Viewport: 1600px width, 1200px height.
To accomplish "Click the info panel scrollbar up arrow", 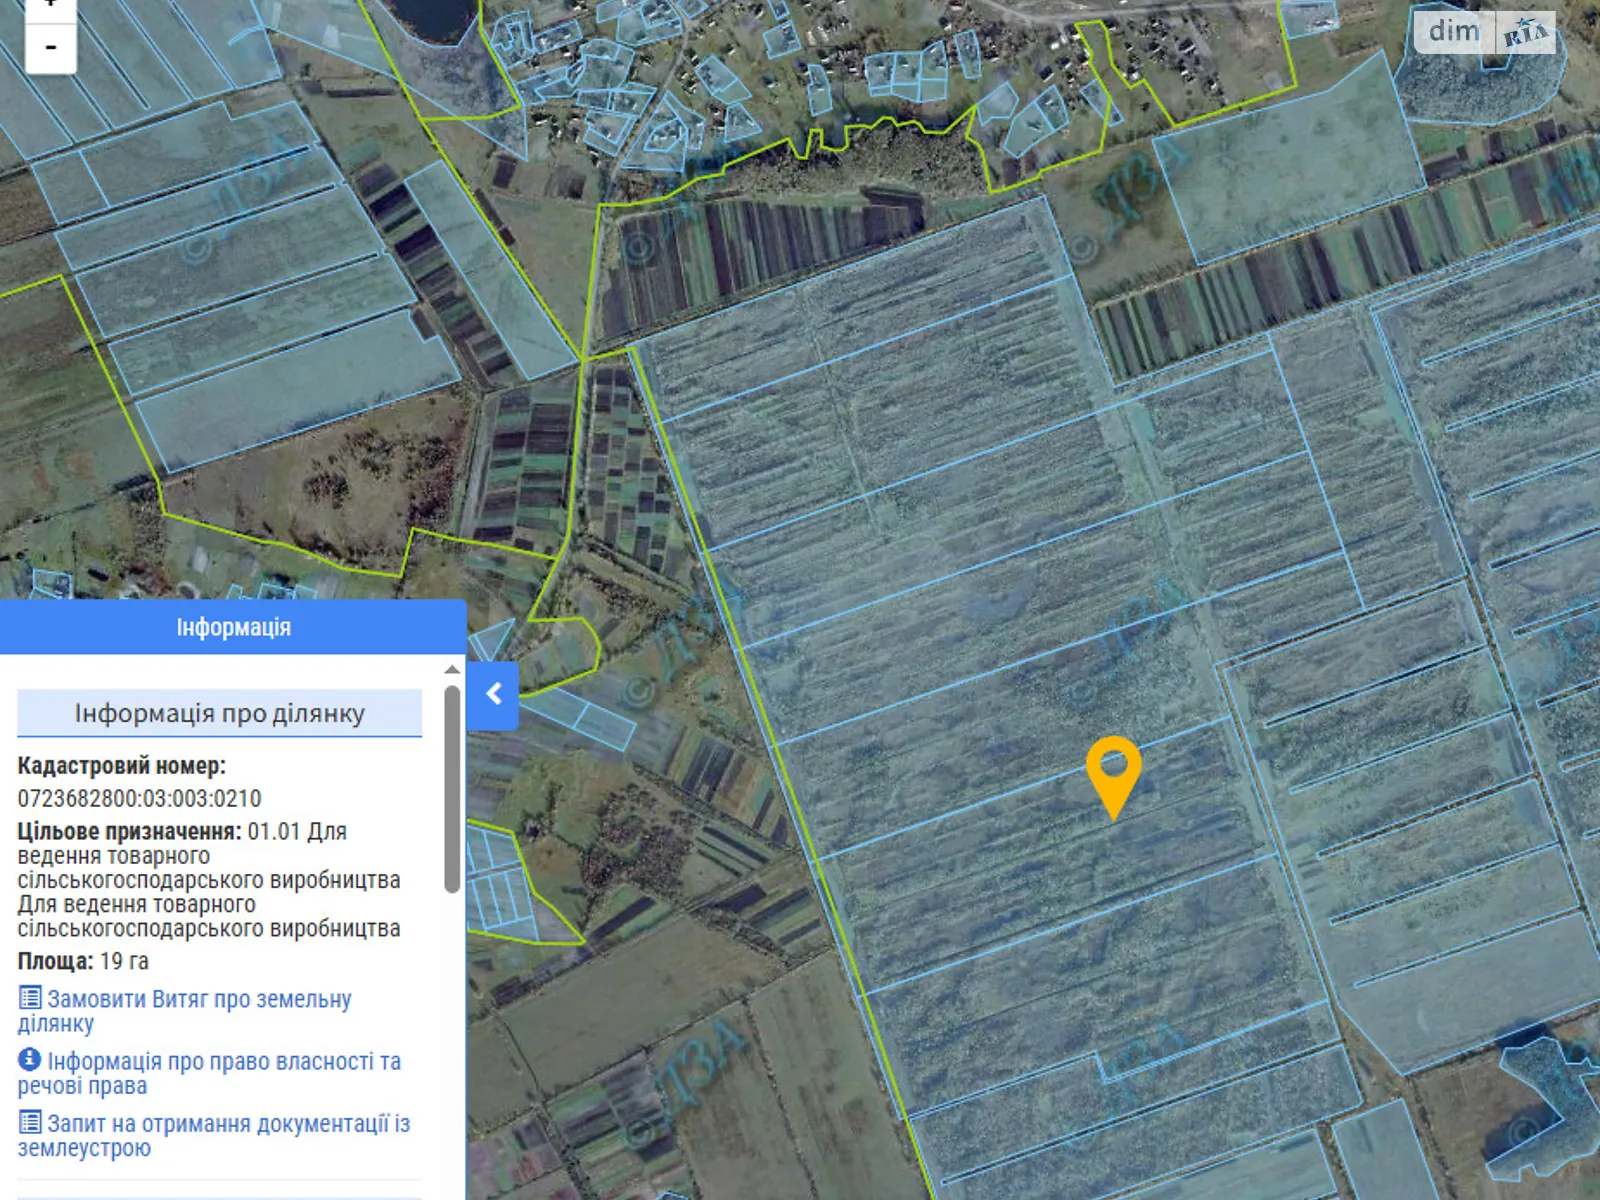I will coord(452,669).
